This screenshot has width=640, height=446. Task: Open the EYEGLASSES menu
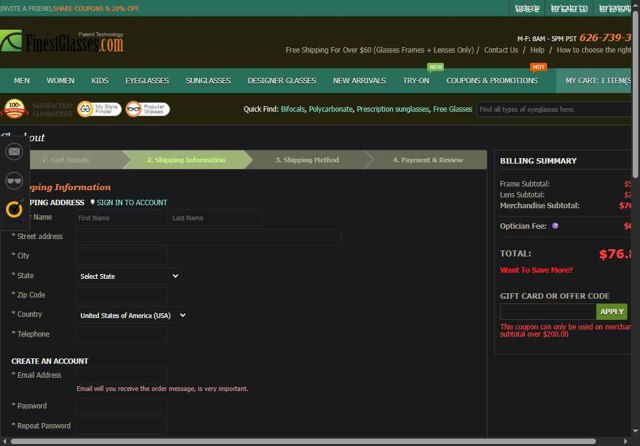(147, 81)
